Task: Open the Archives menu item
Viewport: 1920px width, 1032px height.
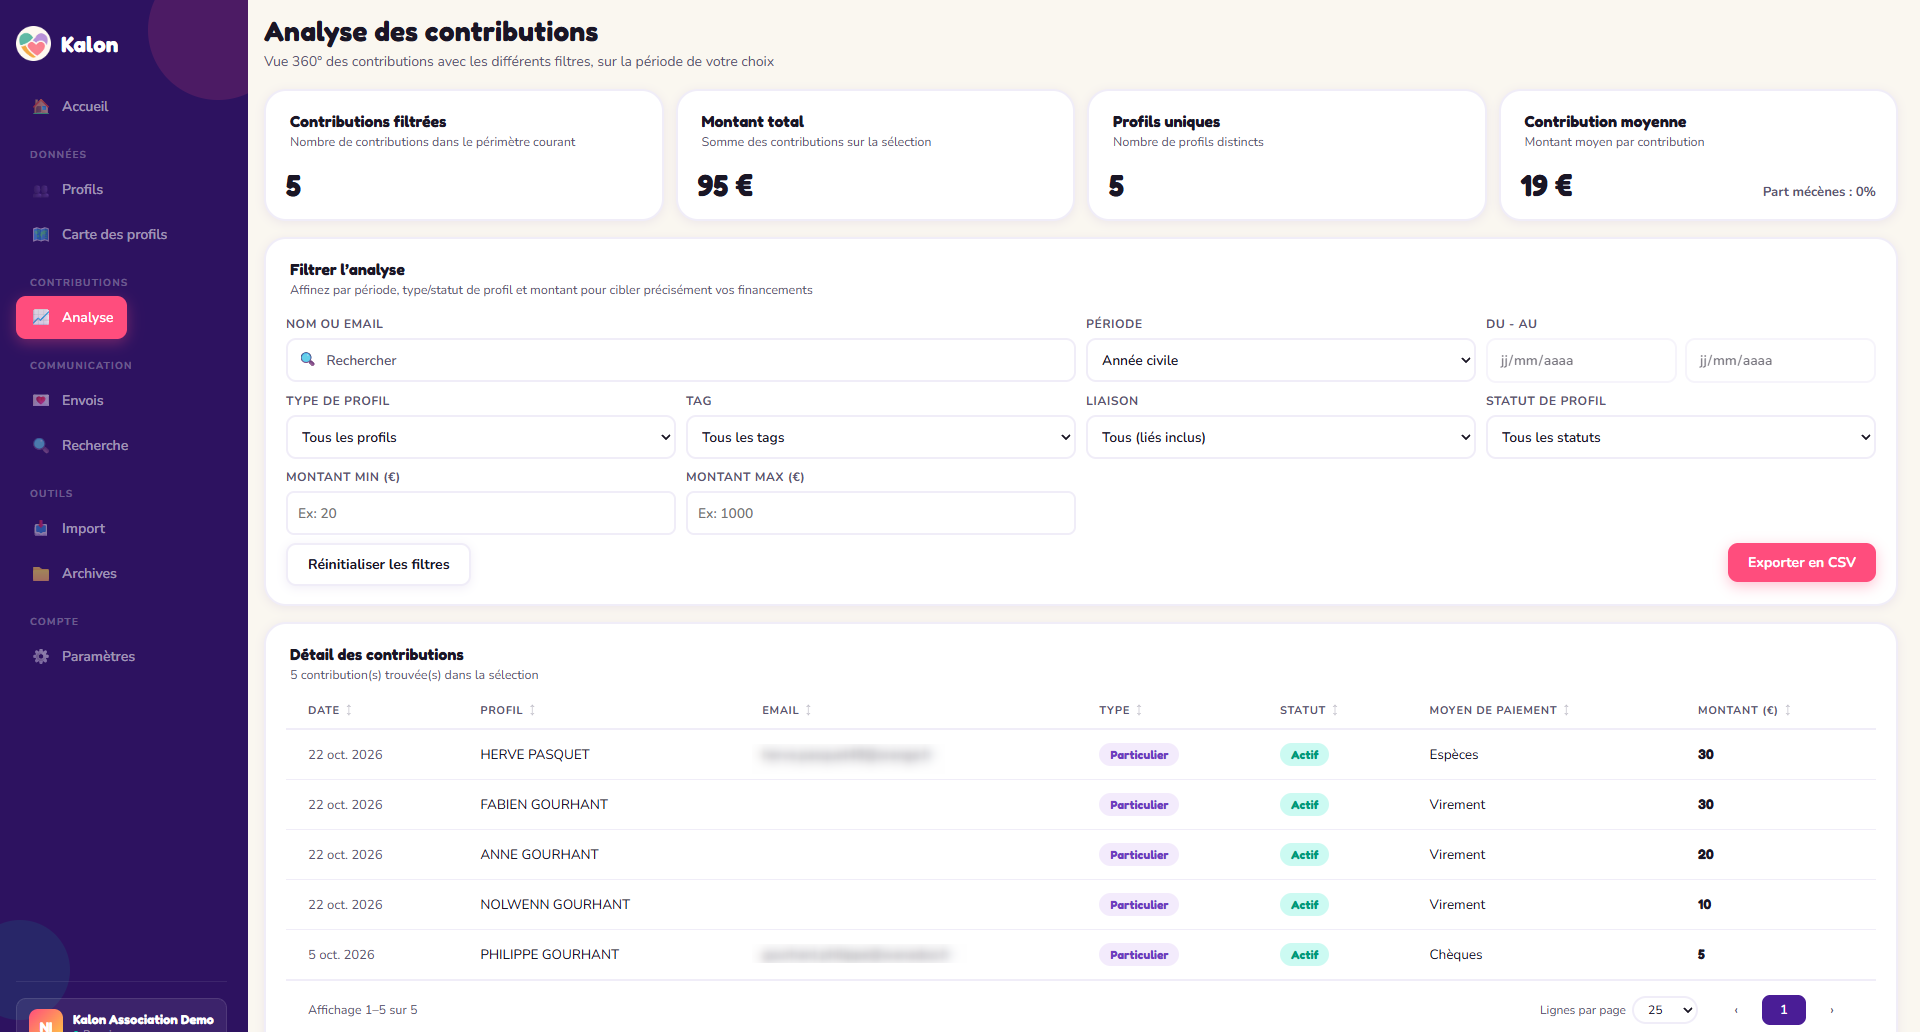Action: coord(89,573)
